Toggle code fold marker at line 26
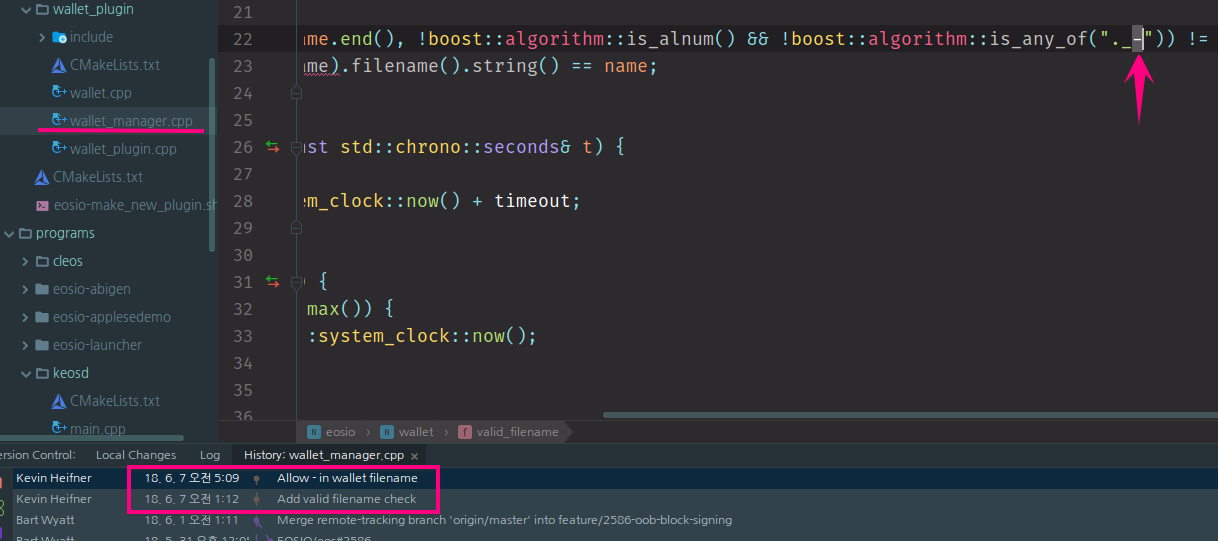 tap(296, 147)
